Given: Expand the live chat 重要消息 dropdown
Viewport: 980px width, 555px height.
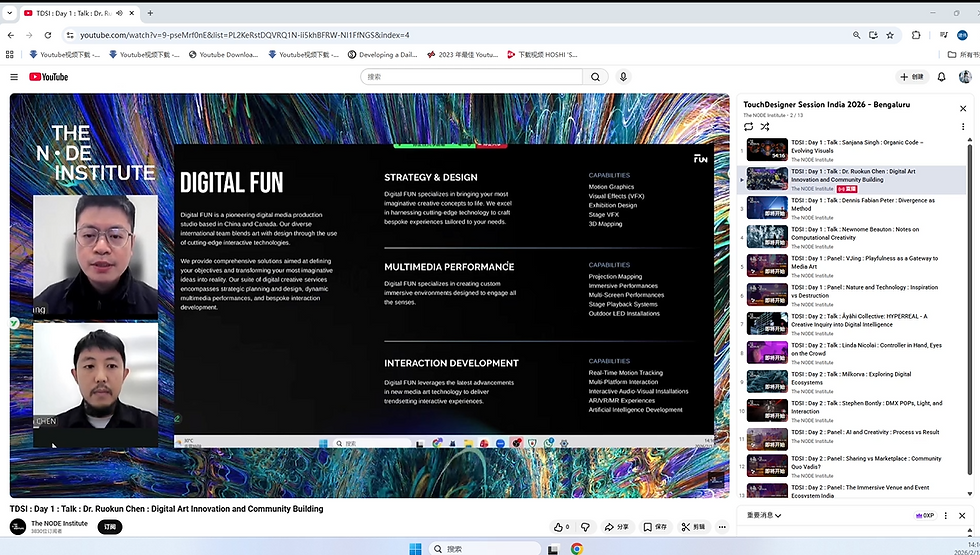Looking at the screenshot, I should (x=764, y=516).
